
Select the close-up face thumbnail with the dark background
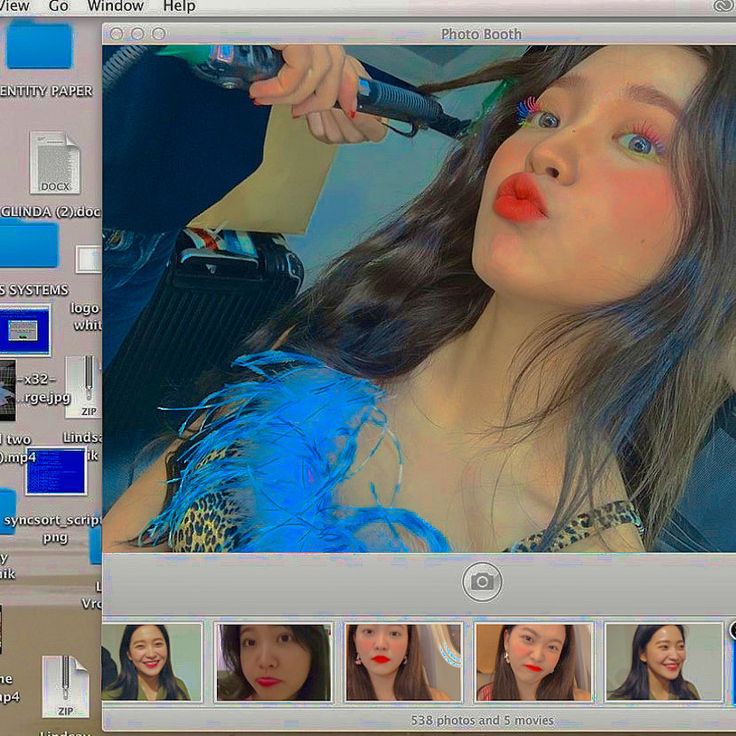pos(274,662)
